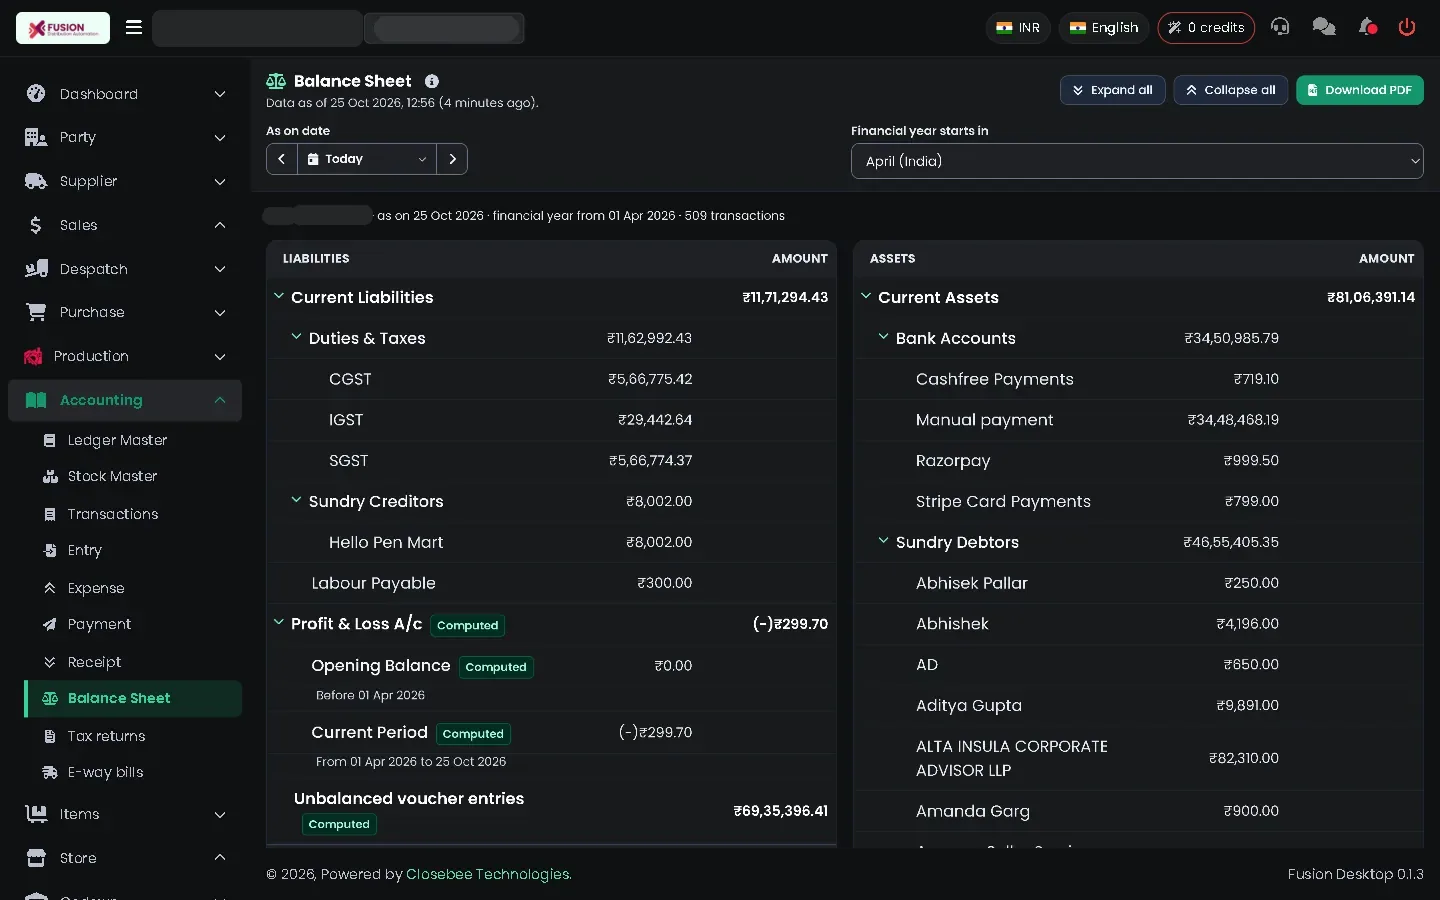Go to the next date arrow
The image size is (1440, 900).
pos(452,159)
